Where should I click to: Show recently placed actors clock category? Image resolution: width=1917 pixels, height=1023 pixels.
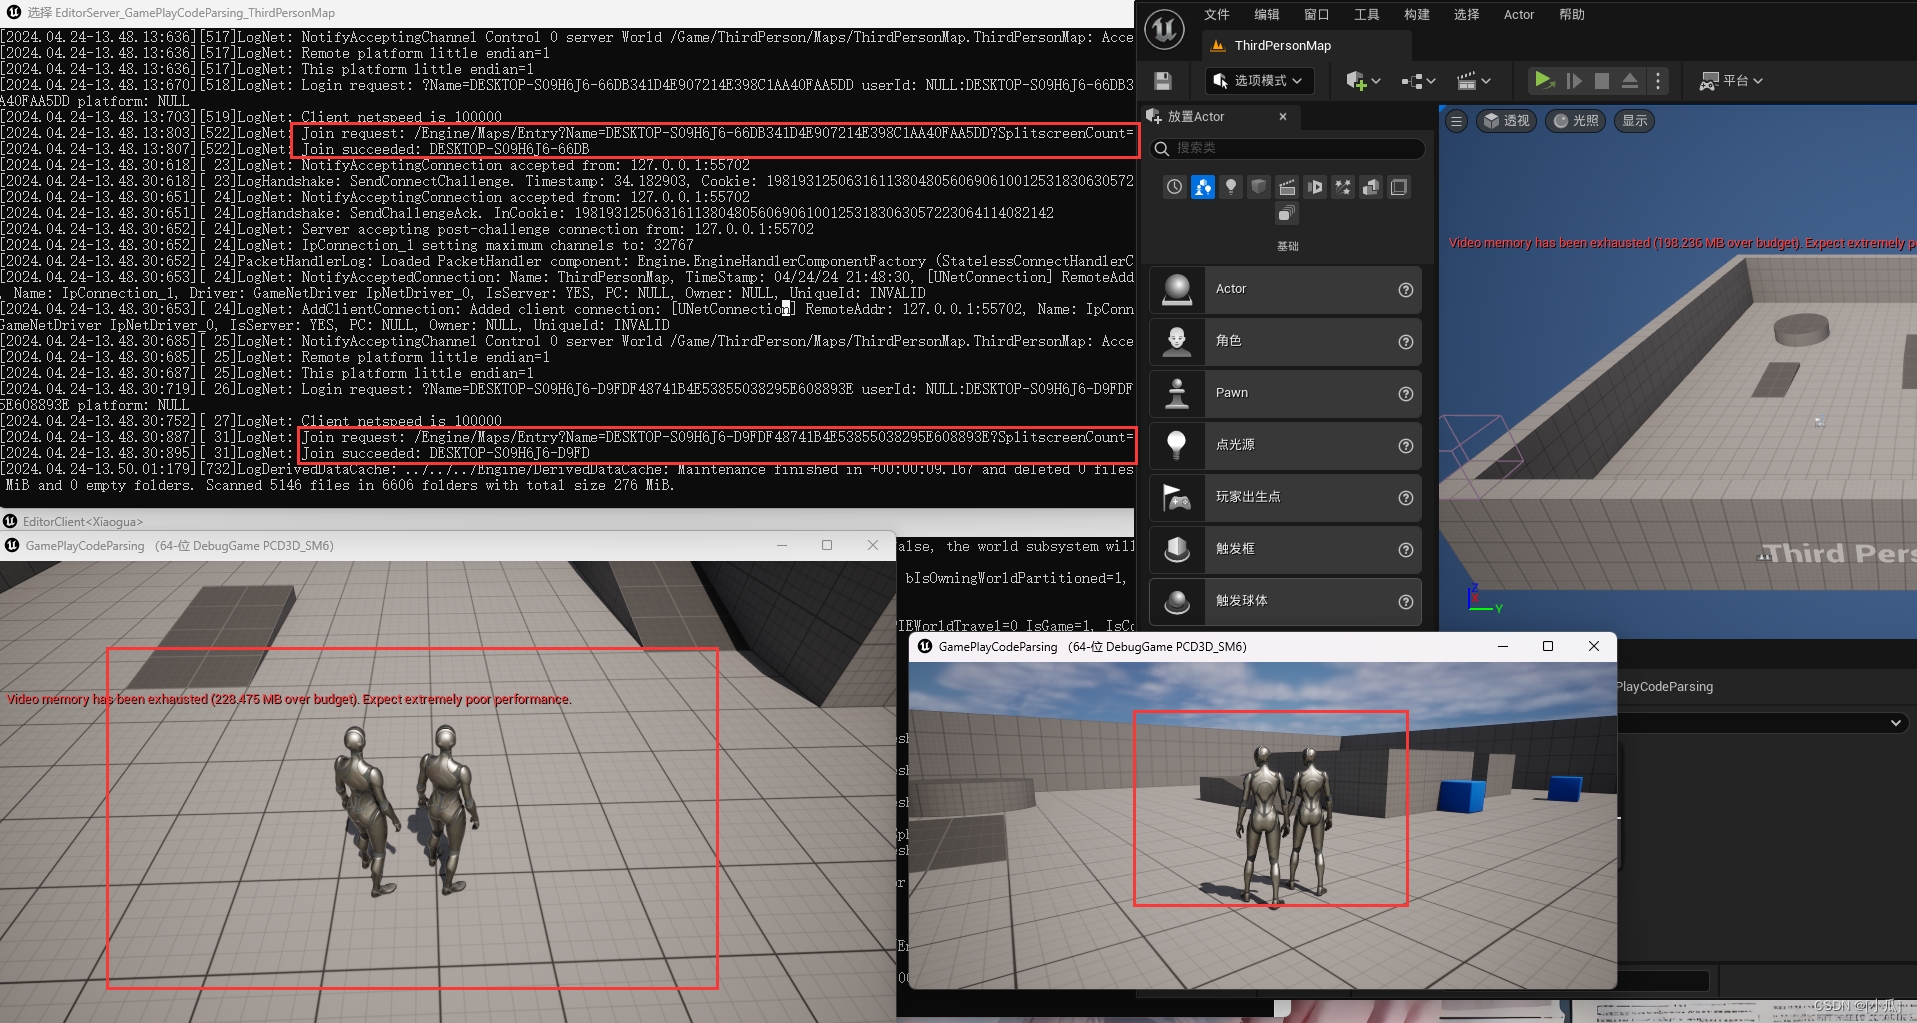(1175, 187)
